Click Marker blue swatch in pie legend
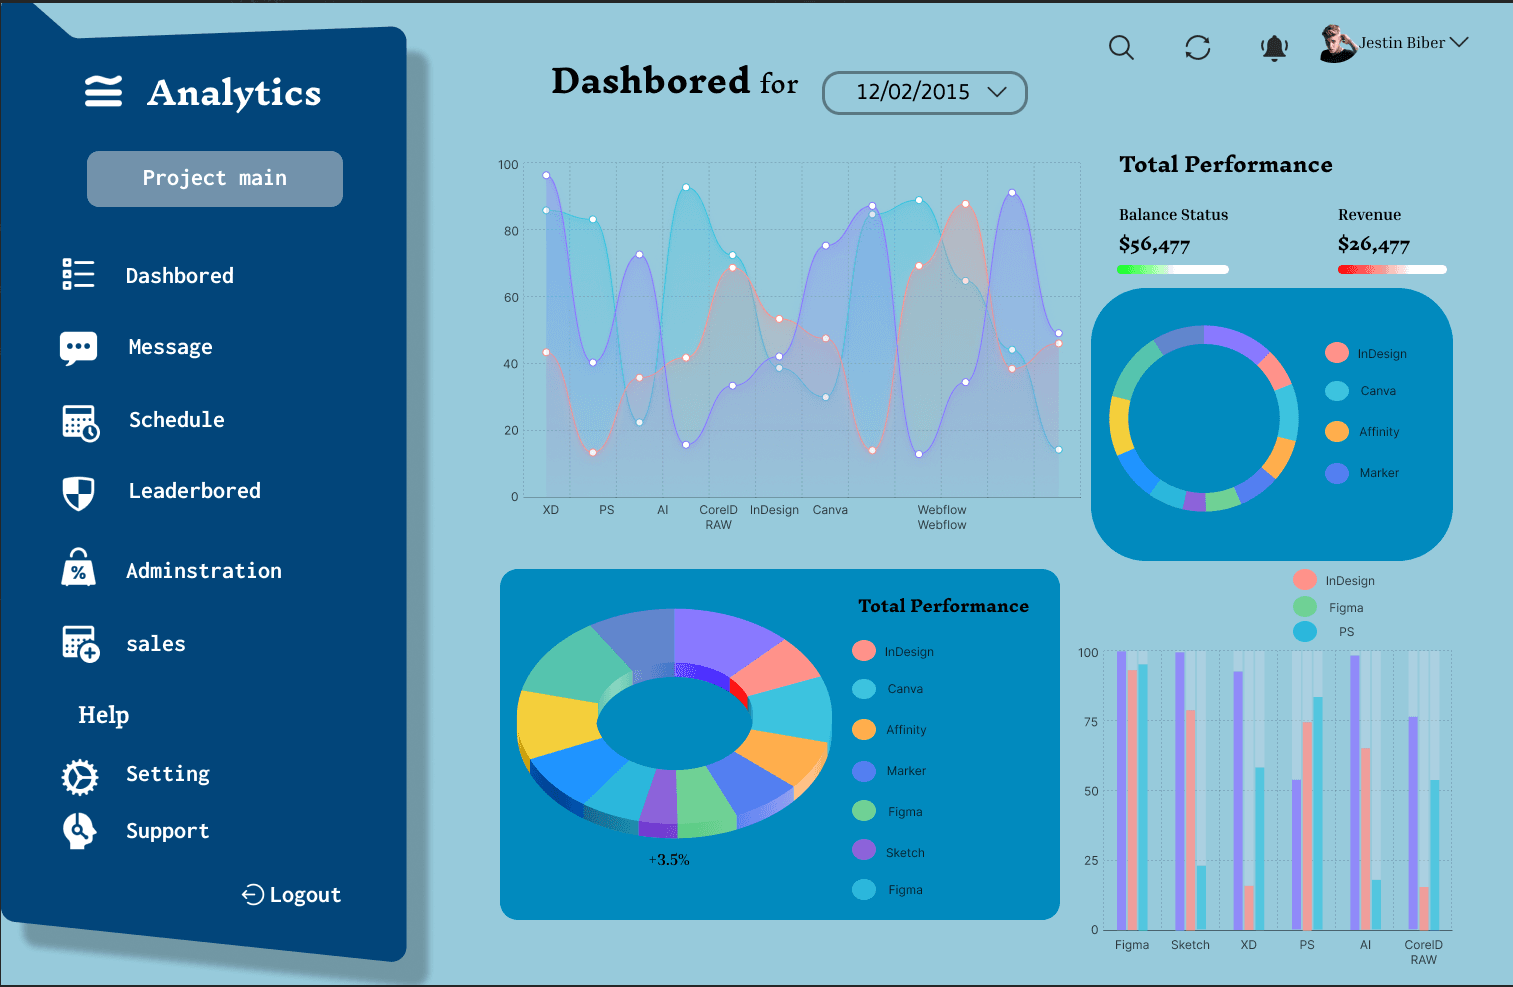The width and height of the screenshot is (1513, 987). coord(864,771)
